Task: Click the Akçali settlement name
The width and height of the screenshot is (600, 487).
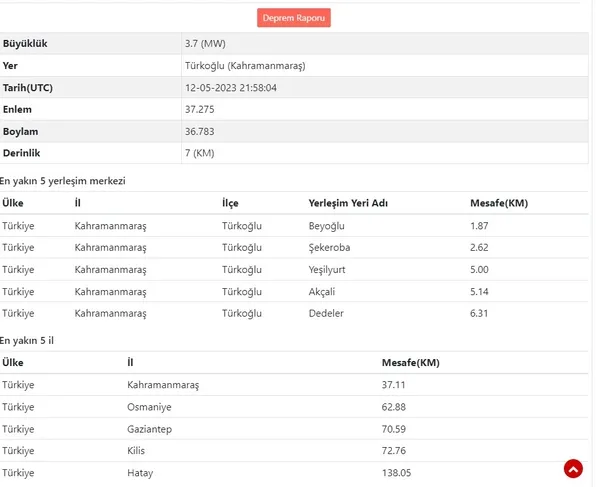Action: [322, 292]
